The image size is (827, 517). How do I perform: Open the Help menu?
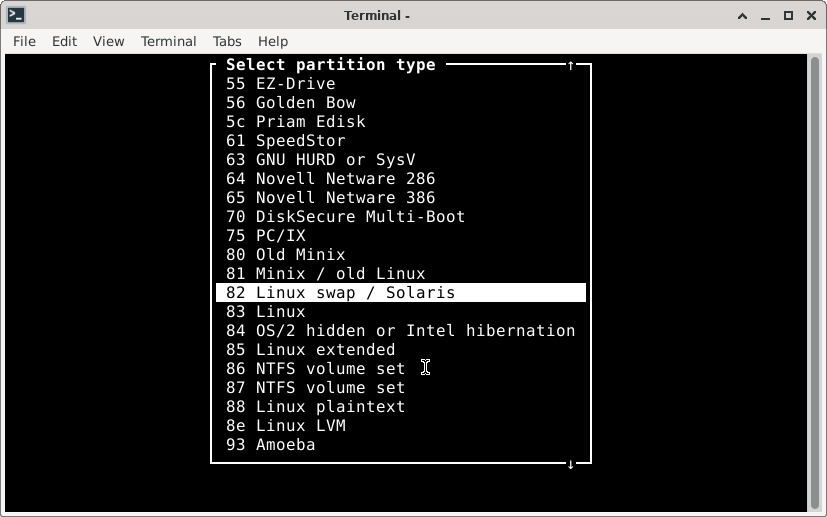tap(273, 41)
